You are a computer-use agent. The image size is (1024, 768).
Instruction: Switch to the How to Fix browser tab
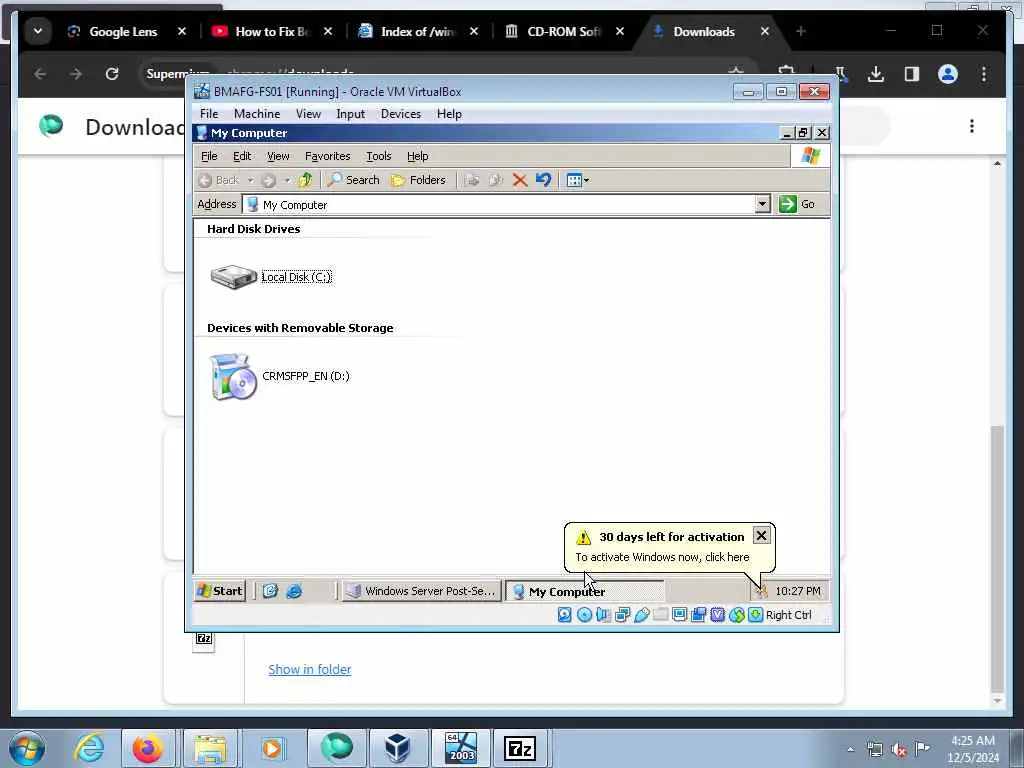271,31
